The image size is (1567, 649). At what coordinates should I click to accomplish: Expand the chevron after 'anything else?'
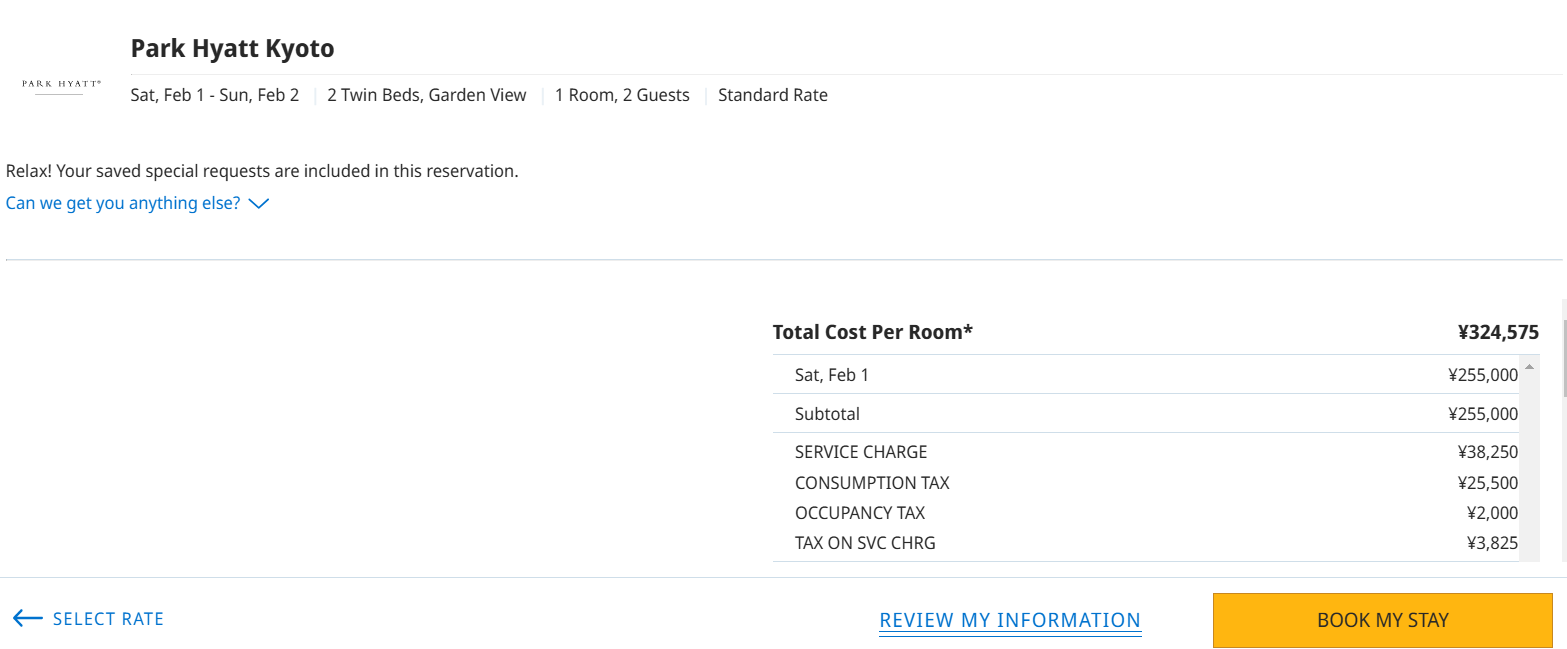pos(259,204)
